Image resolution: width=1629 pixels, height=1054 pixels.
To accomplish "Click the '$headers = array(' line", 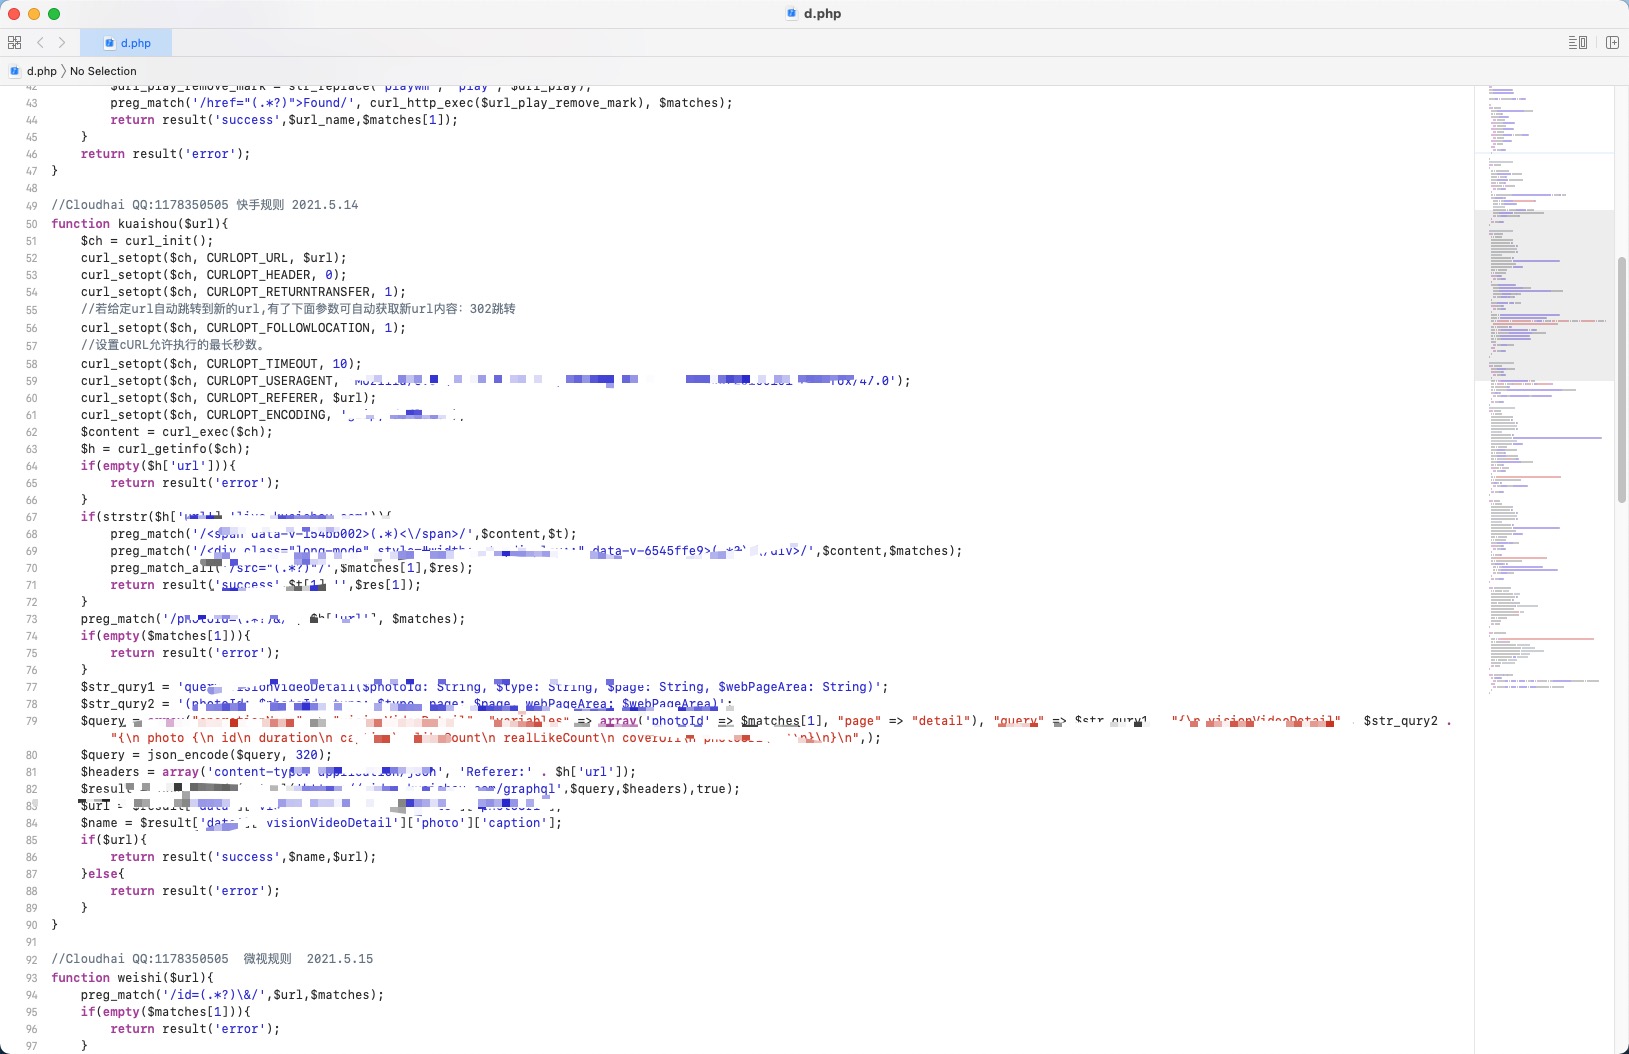I will pos(358,772).
